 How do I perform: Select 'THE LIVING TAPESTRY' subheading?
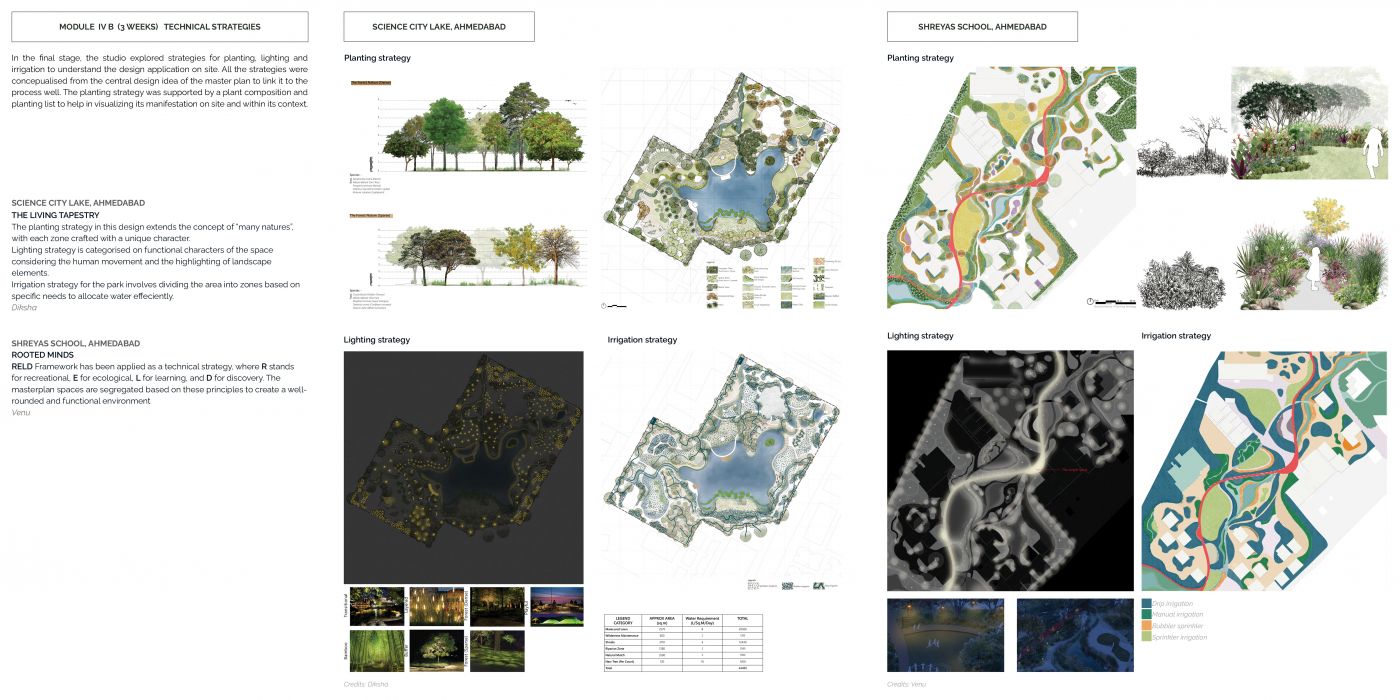coord(56,215)
